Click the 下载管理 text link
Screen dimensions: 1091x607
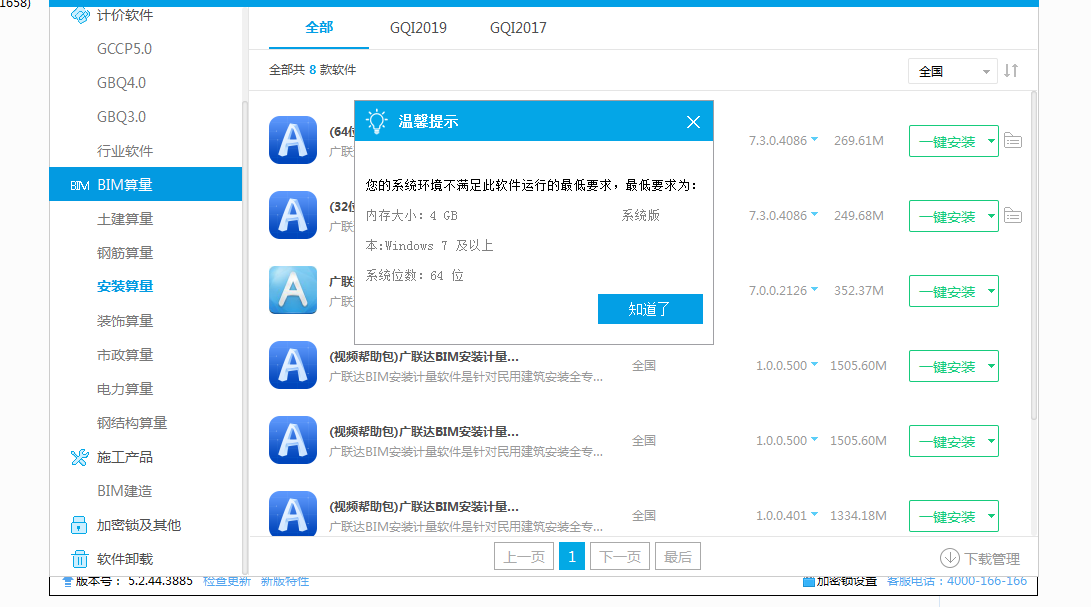point(992,559)
